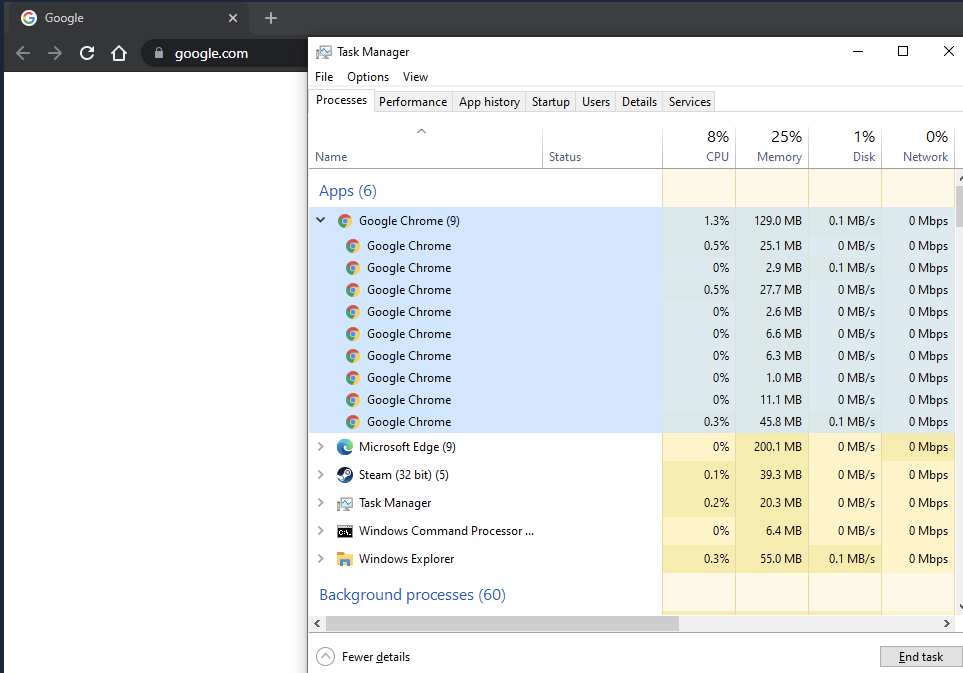Click the Steam (32 bit) process icon
This screenshot has width=963, height=673.
344,474
